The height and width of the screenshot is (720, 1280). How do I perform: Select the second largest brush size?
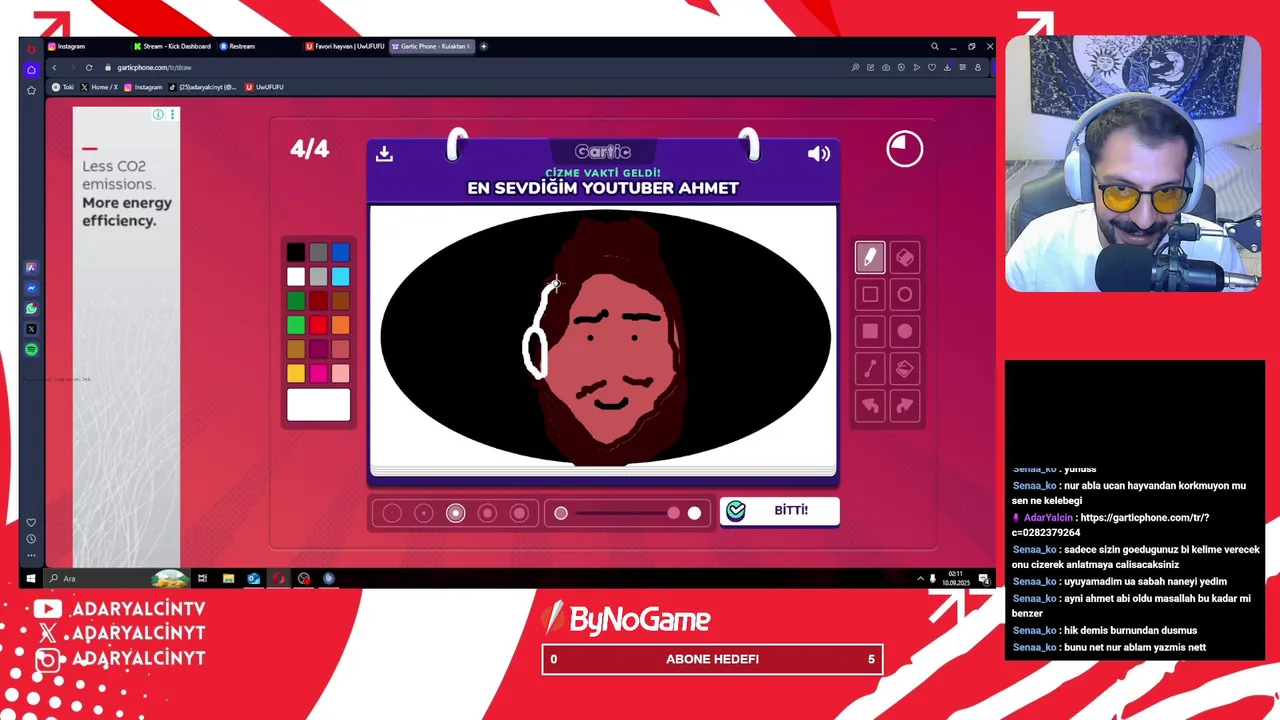[x=487, y=513]
